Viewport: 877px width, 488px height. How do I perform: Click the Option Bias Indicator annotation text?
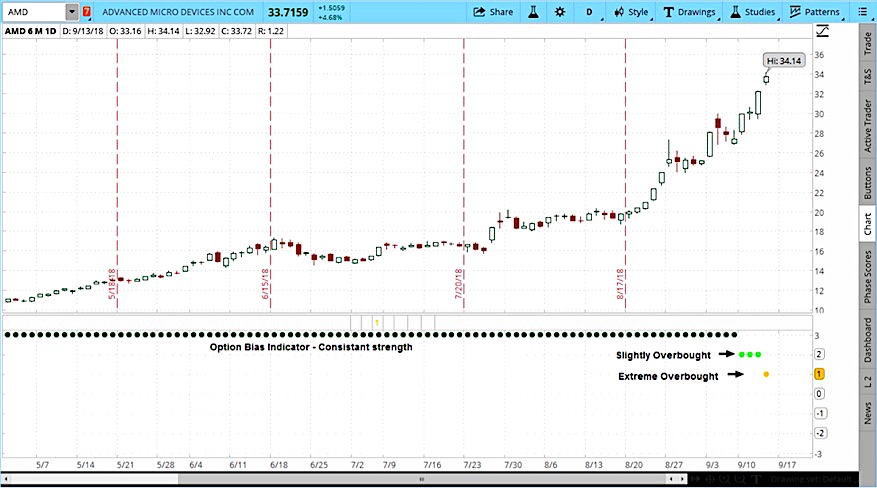(x=311, y=347)
